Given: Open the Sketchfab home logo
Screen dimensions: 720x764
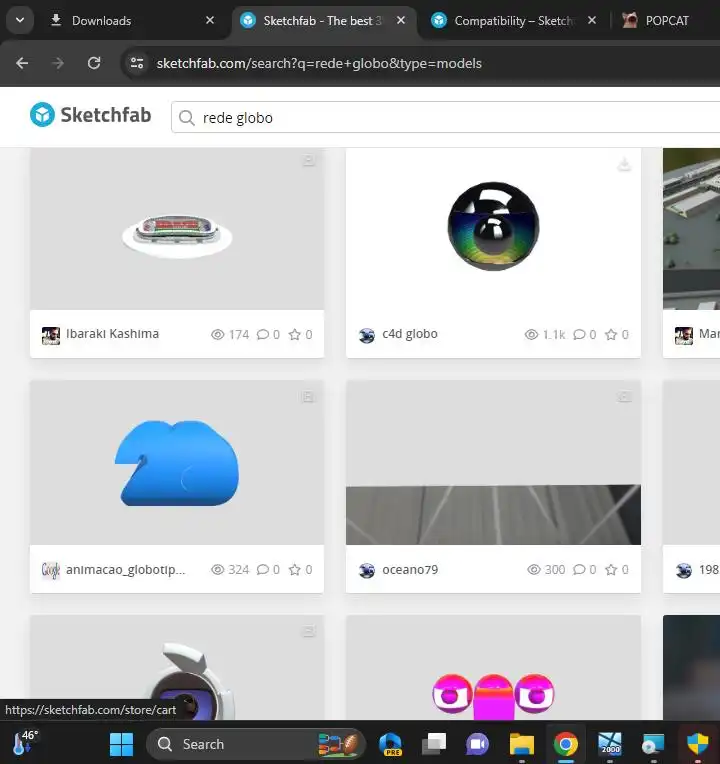Looking at the screenshot, I should click(91, 115).
